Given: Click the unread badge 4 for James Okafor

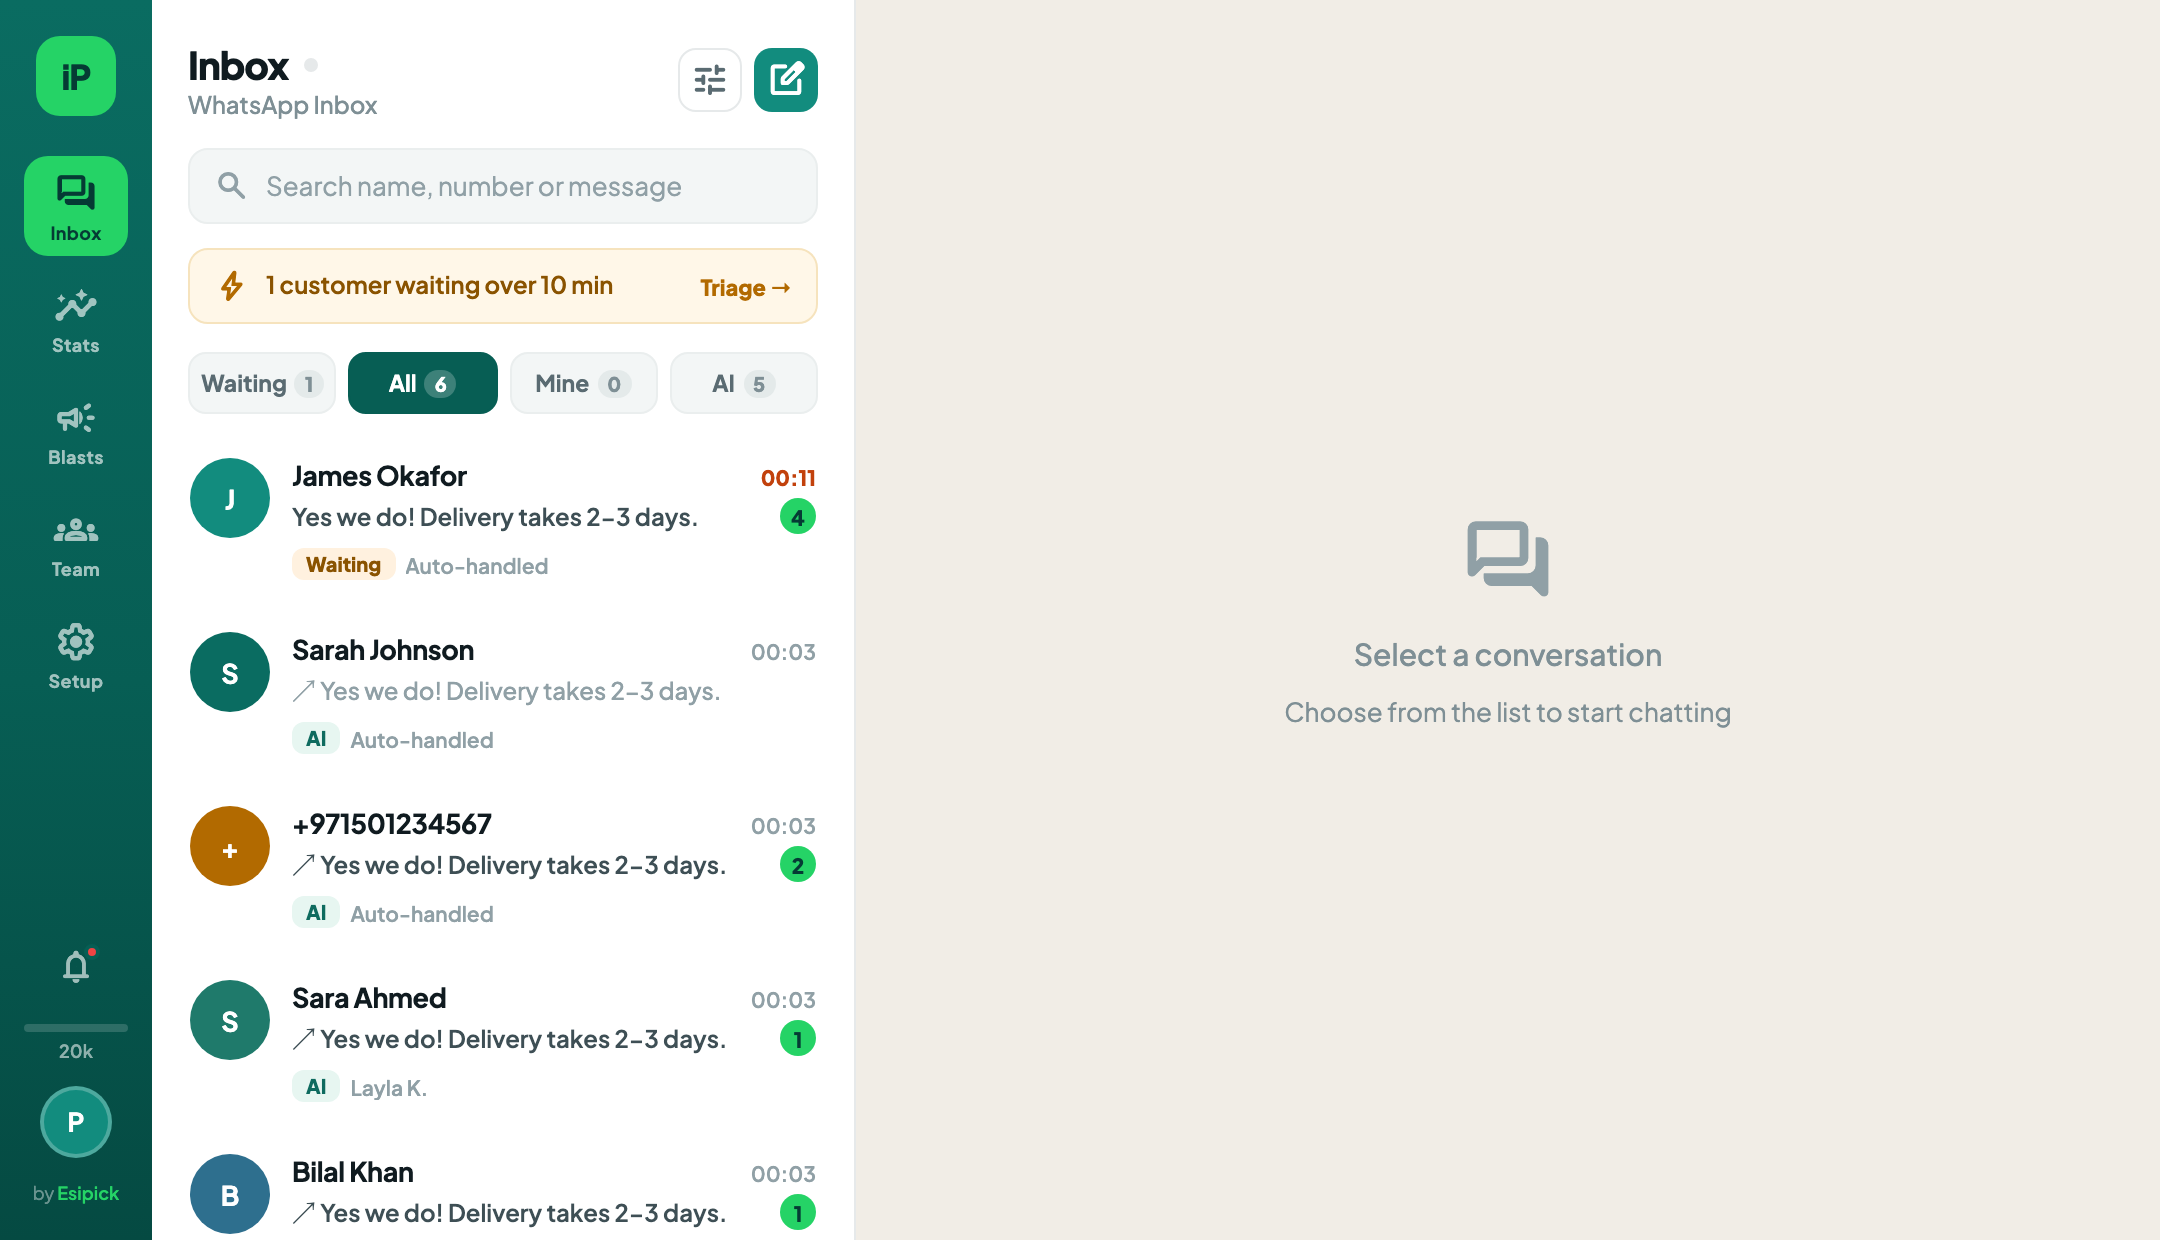Looking at the screenshot, I should coord(798,517).
